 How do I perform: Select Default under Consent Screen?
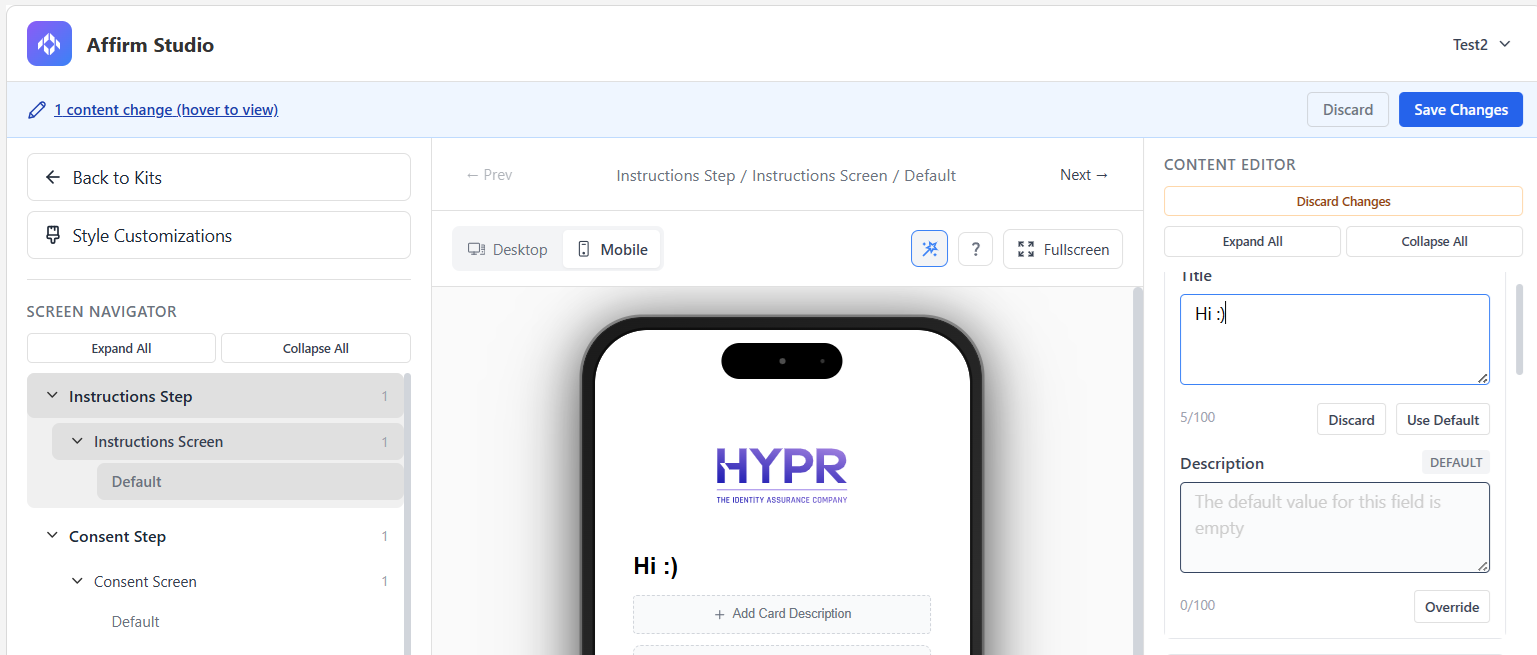click(x=136, y=621)
